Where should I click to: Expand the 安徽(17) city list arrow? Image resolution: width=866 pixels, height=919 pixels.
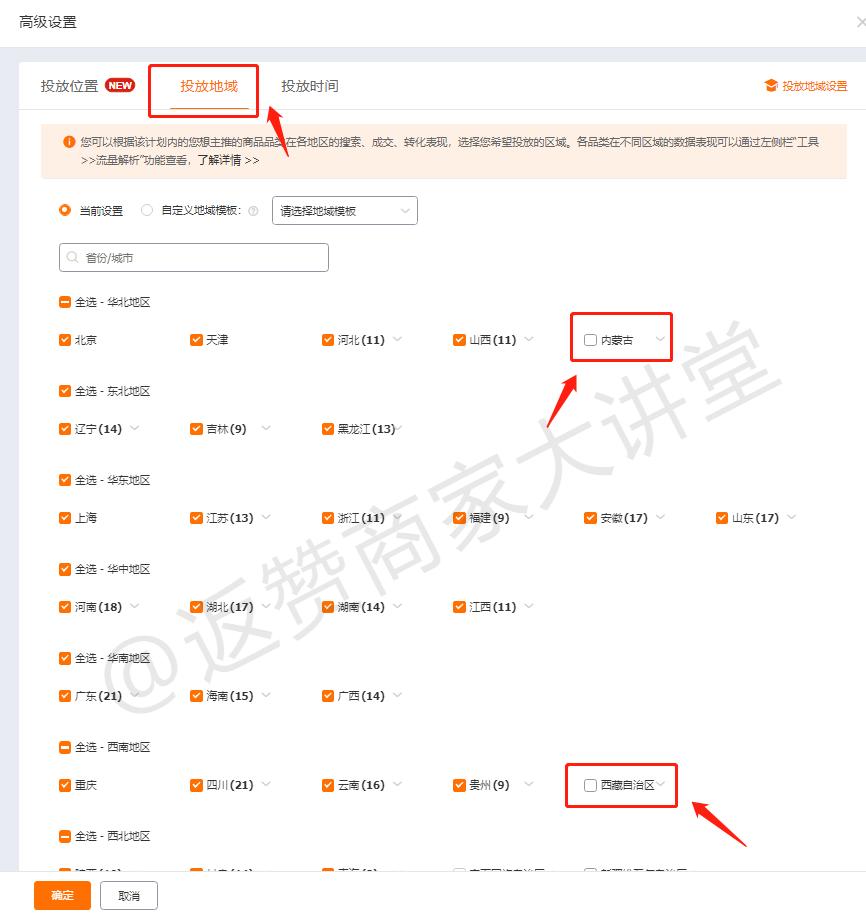[x=660, y=518]
